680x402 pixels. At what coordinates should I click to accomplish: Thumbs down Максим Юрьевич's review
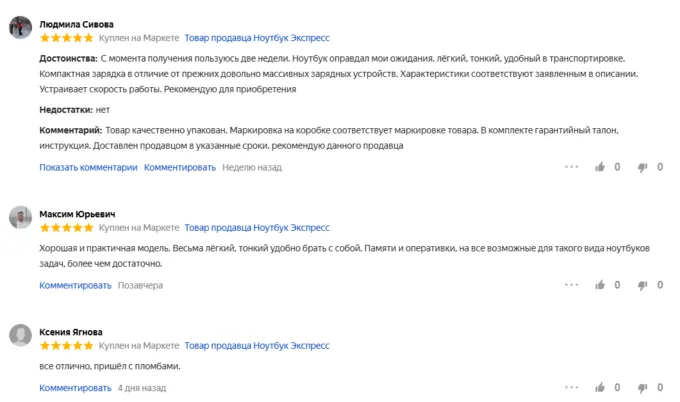(643, 286)
